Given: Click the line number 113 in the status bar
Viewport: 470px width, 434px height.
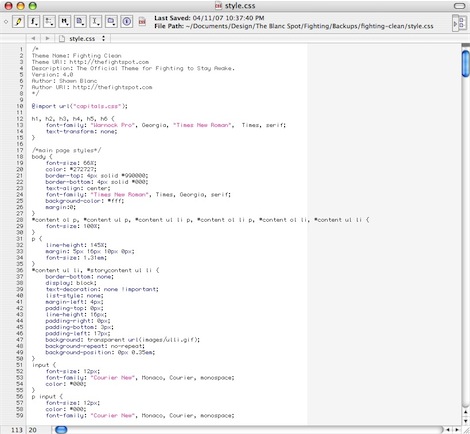Looking at the screenshot, I should 17,430.
